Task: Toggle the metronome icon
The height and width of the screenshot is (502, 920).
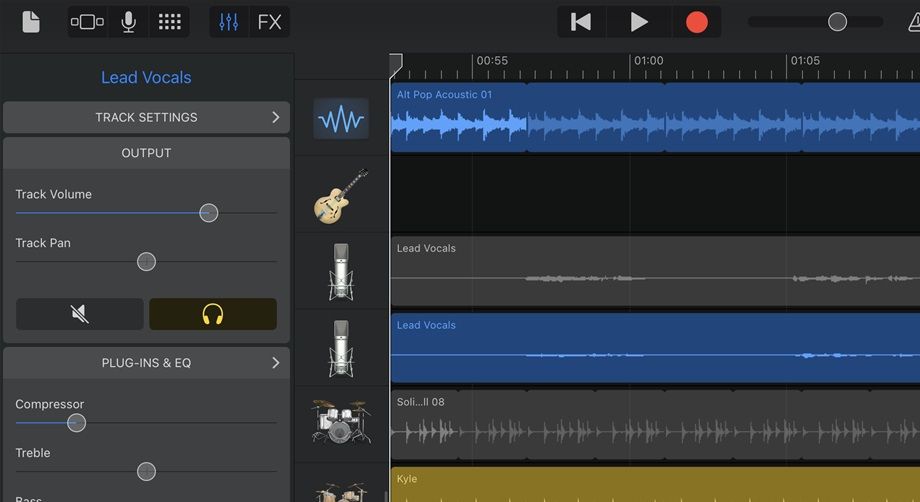Action: (x=914, y=22)
